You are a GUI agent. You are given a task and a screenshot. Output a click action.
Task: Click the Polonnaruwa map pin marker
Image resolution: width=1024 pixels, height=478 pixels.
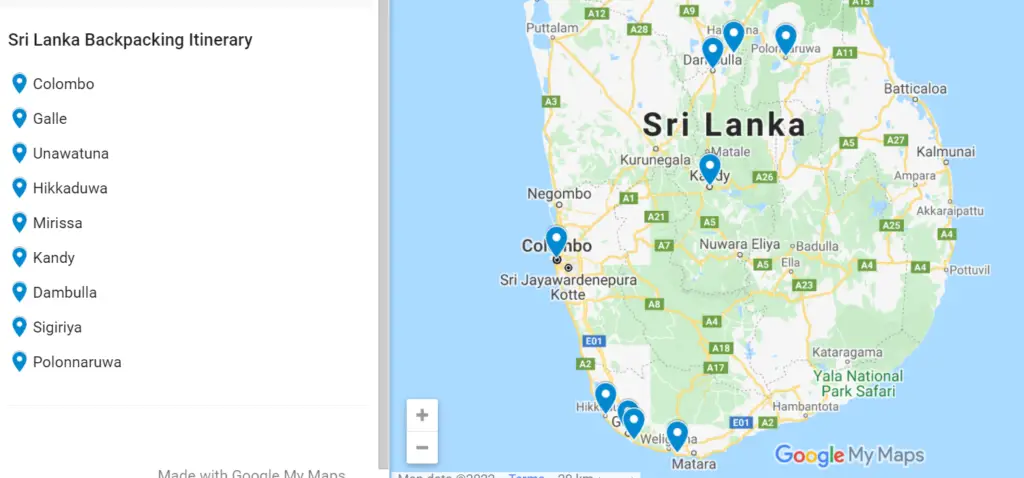tap(786, 39)
